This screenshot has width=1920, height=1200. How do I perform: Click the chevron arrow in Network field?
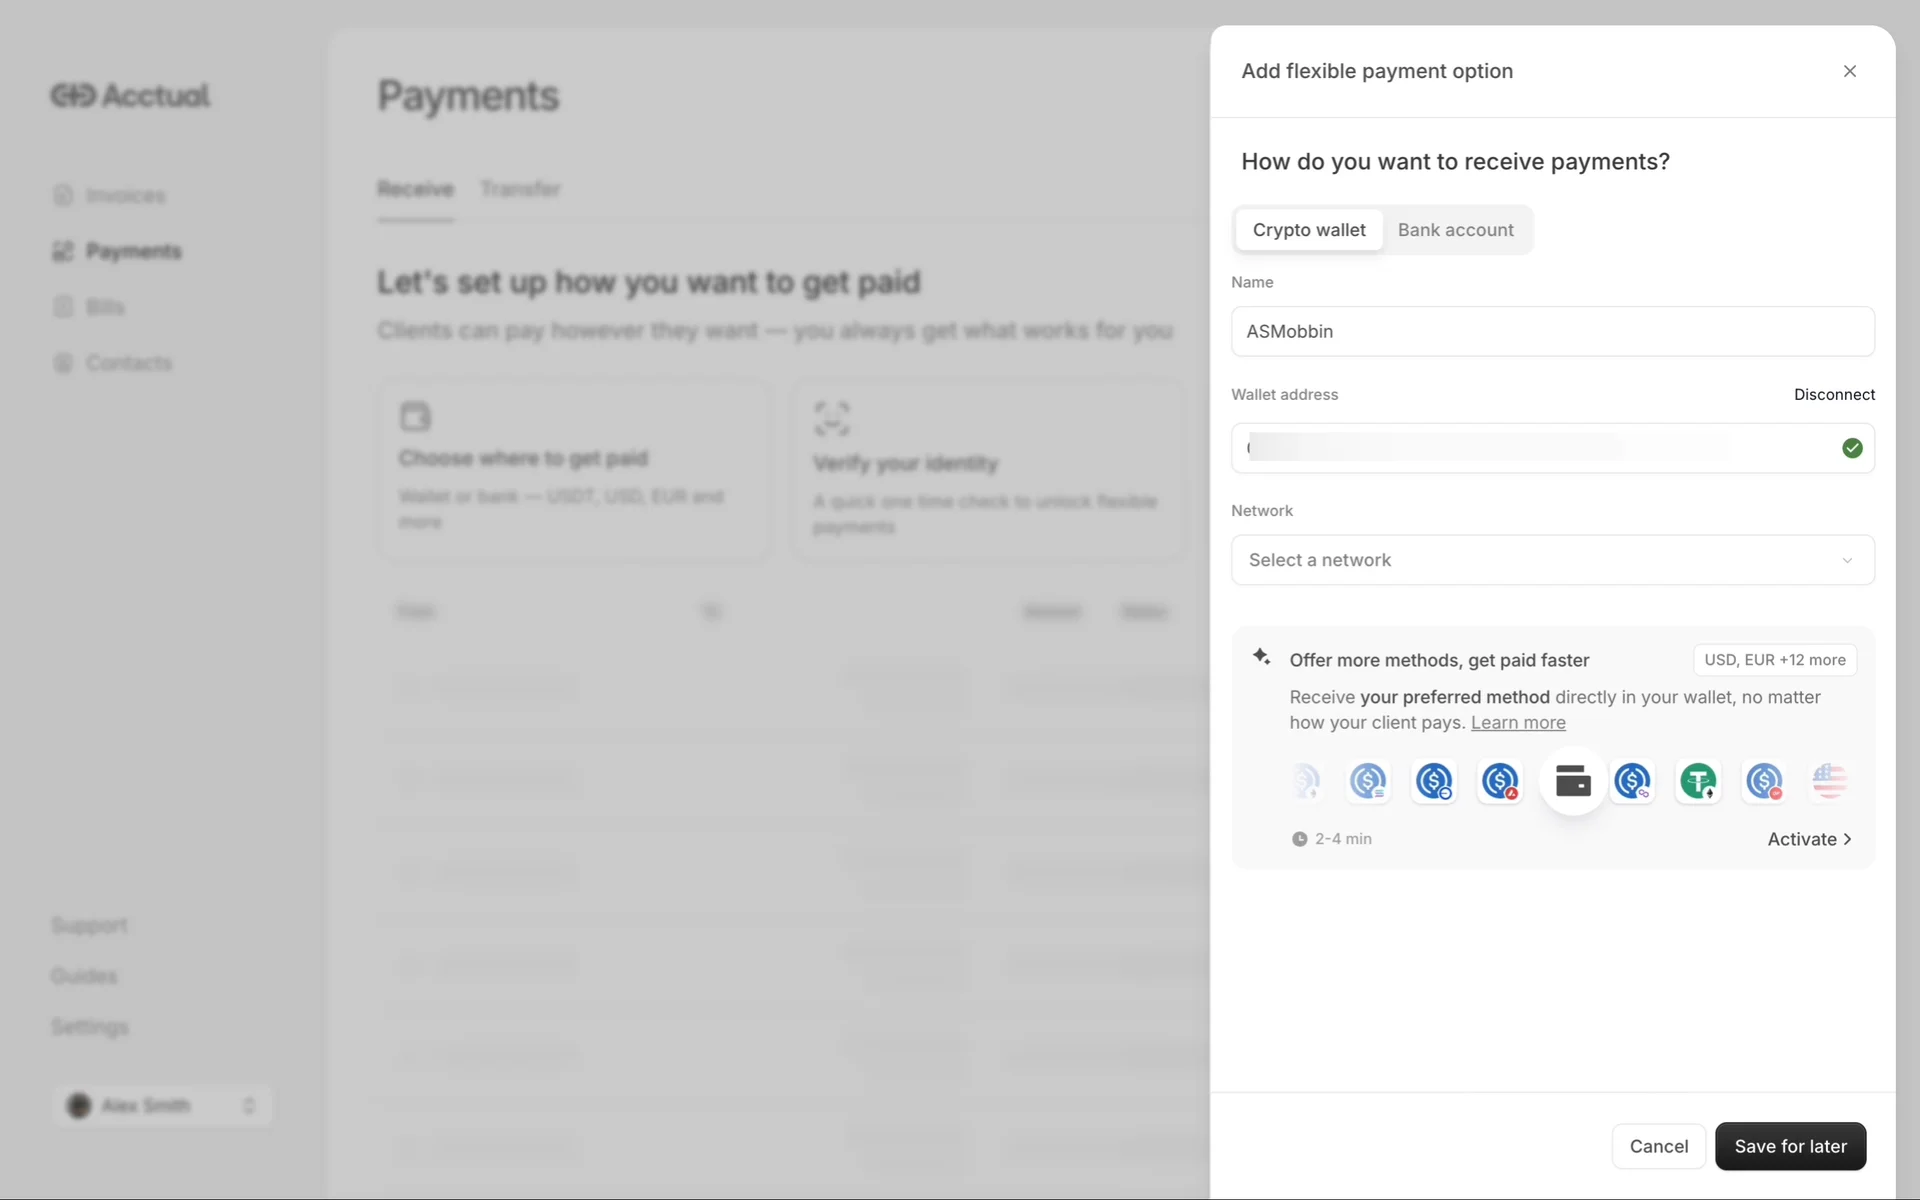point(1847,560)
